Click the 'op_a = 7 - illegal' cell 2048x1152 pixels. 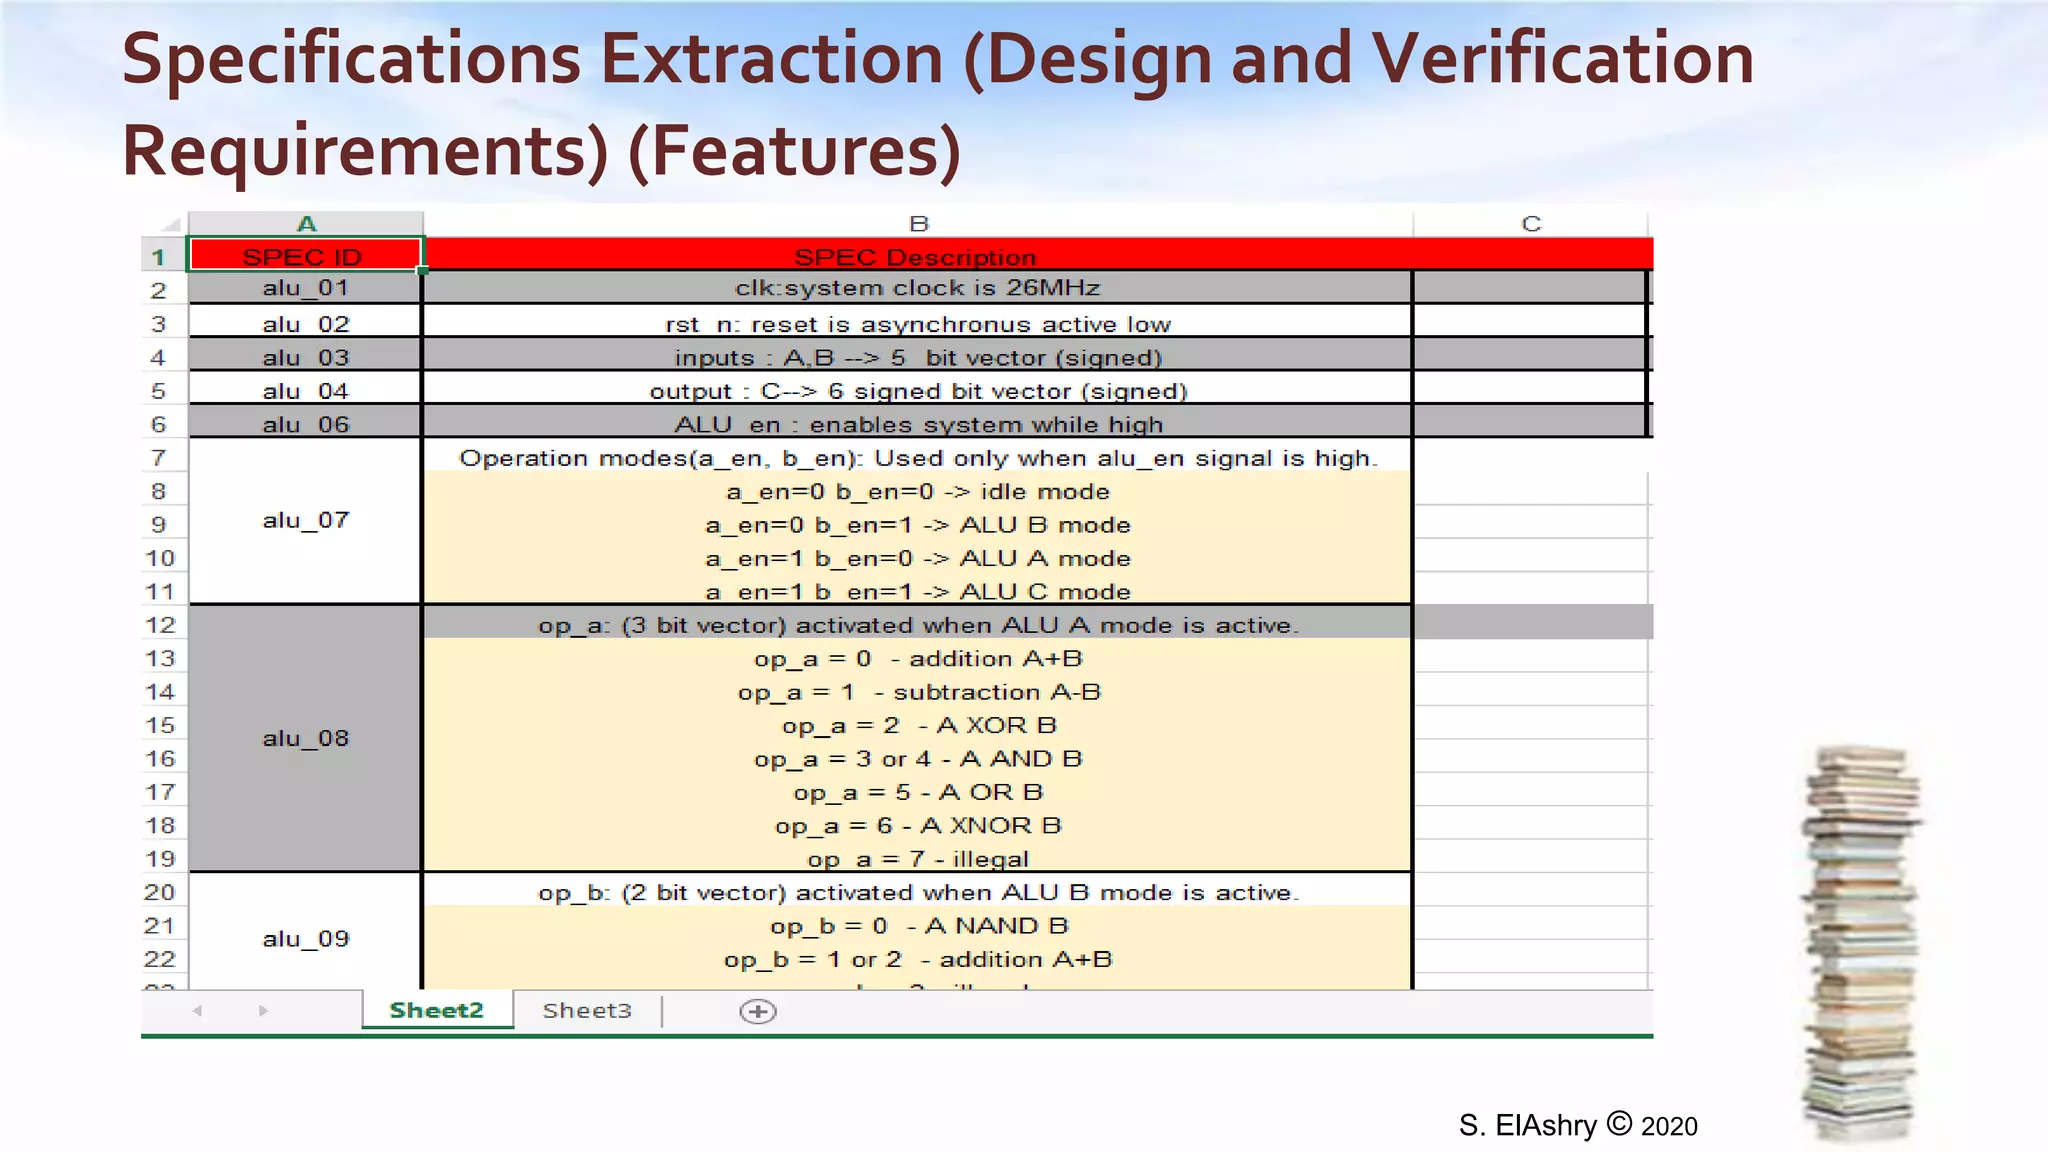(916, 859)
